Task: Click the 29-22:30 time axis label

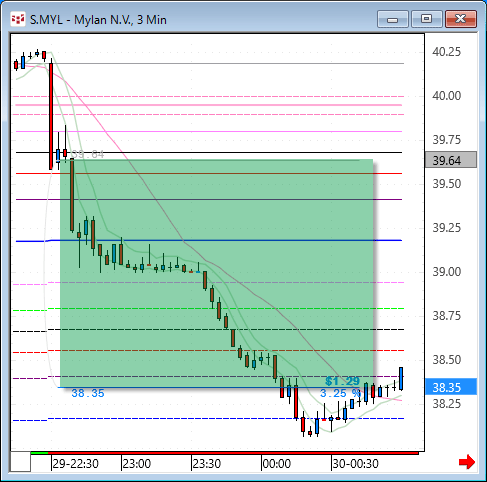Action: 76,464
